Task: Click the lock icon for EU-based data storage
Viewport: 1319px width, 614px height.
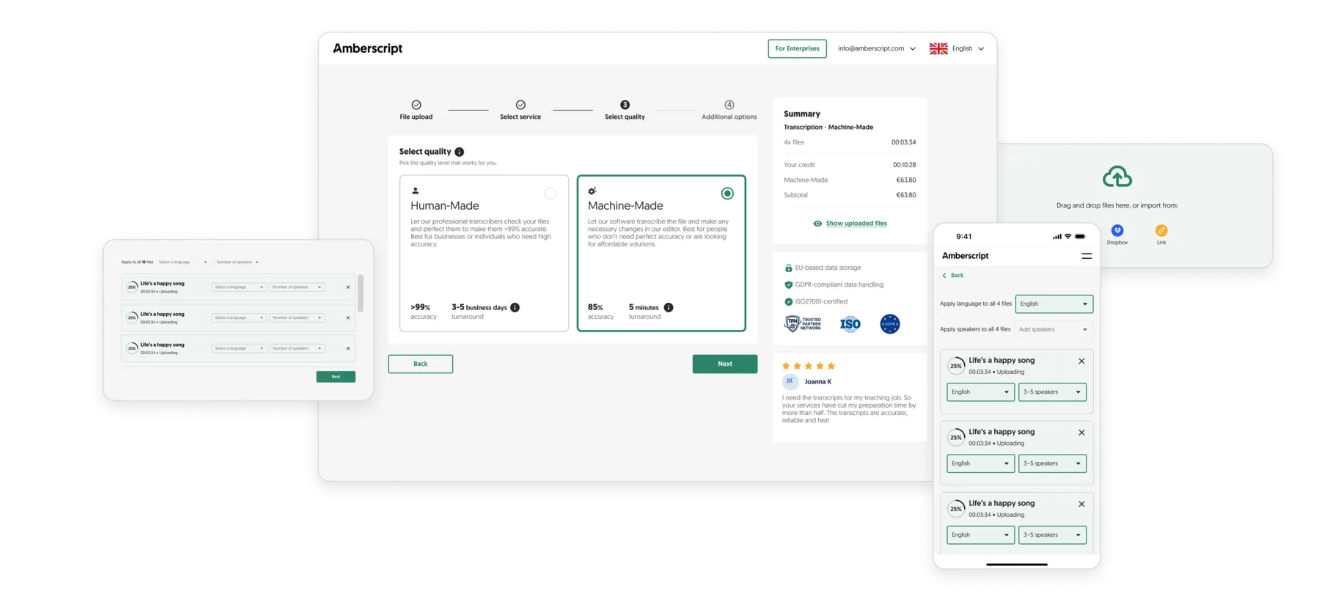Action: pos(788,268)
